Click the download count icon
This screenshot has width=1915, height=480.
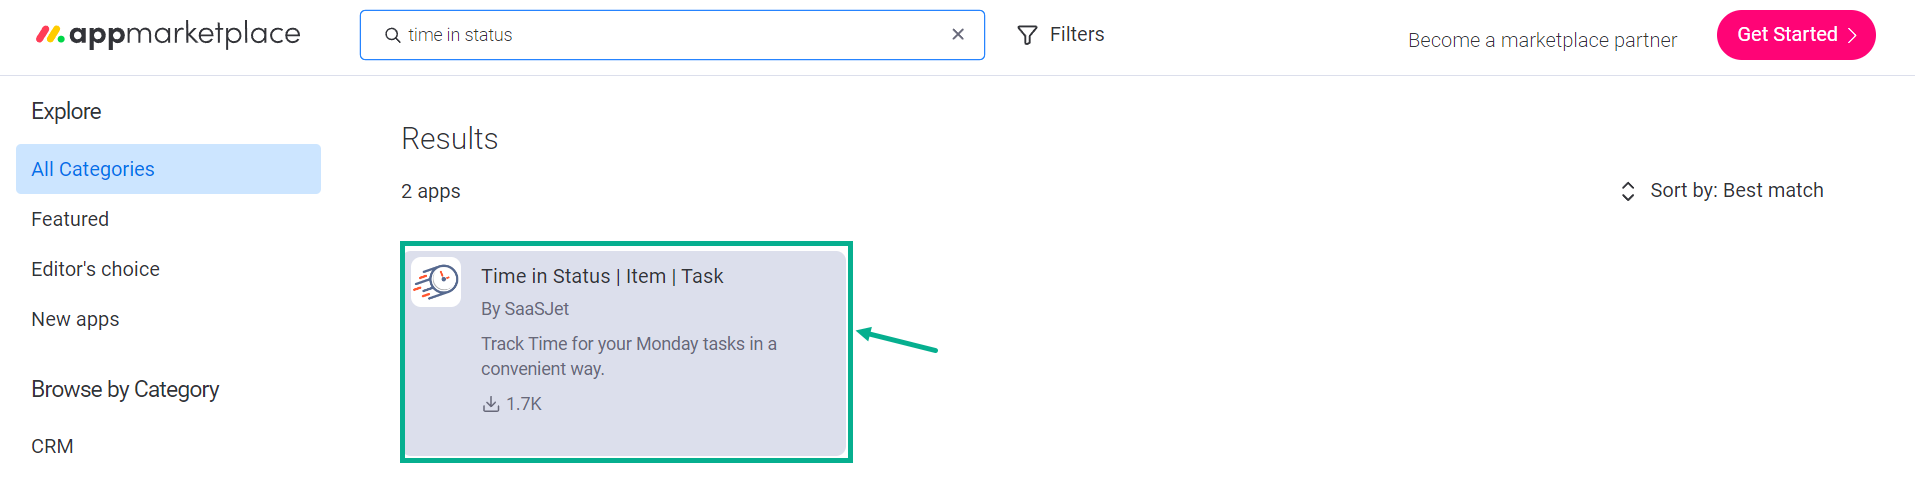click(491, 404)
